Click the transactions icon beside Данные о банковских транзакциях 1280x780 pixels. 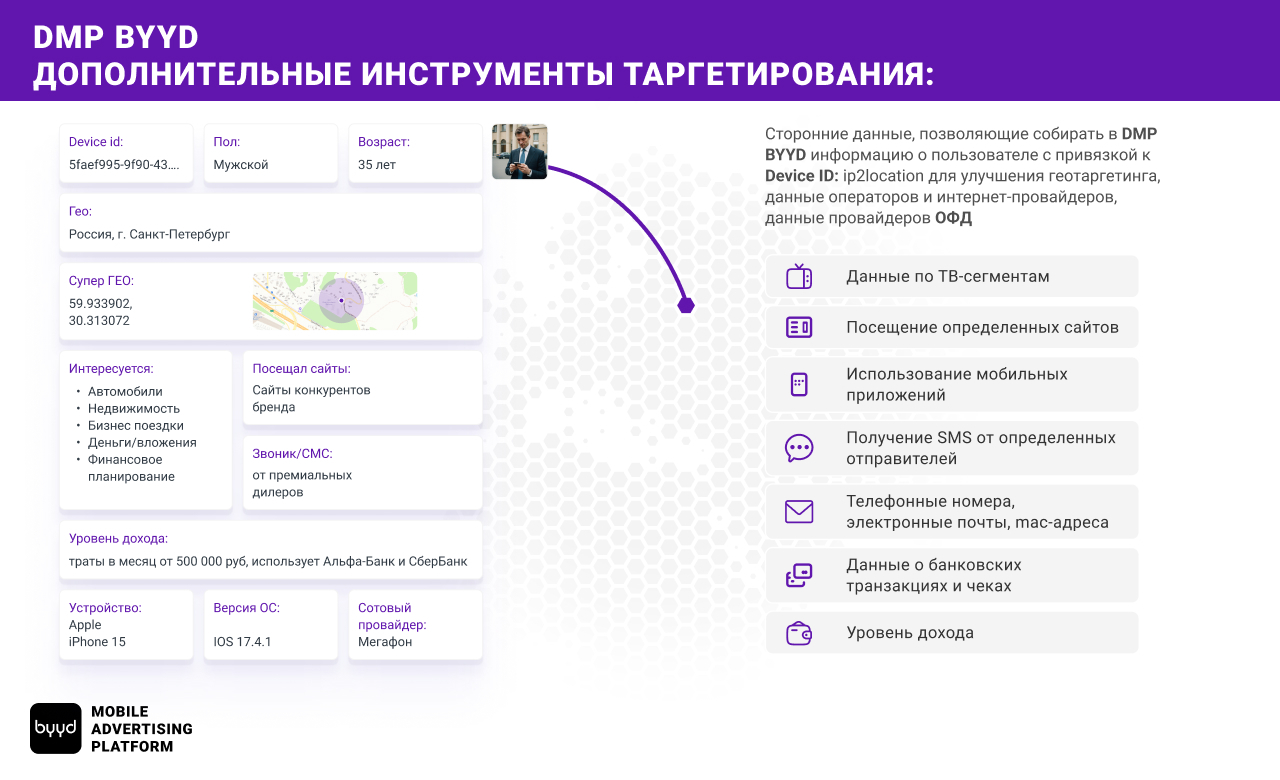[x=799, y=575]
